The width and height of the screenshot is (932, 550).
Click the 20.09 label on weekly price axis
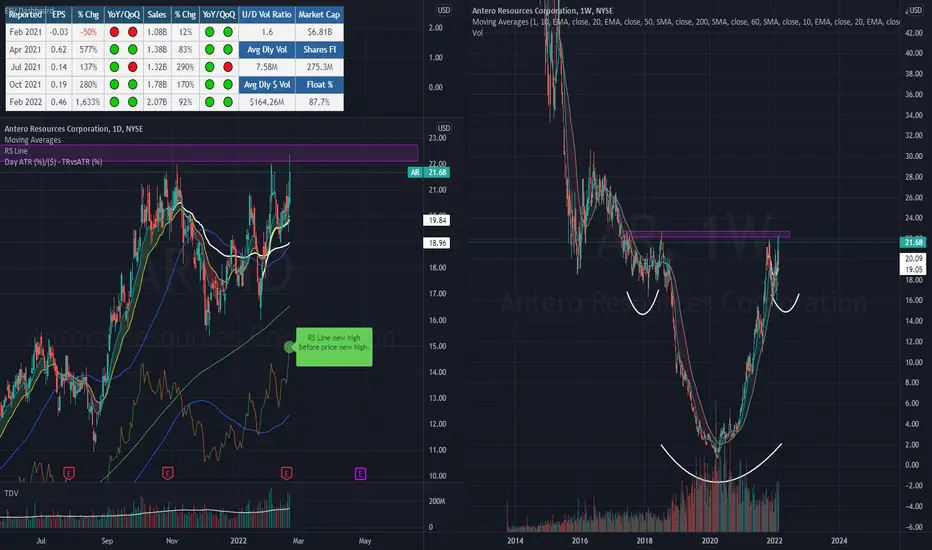[913, 259]
